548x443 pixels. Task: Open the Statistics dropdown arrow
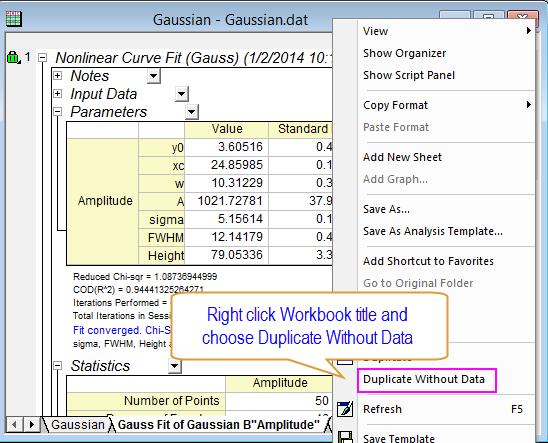tap(174, 366)
